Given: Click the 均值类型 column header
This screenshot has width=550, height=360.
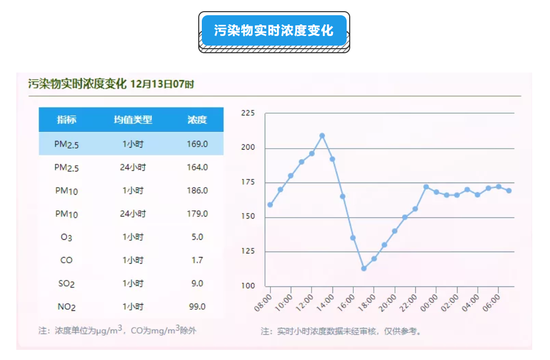Looking at the screenshot, I should [x=133, y=120].
